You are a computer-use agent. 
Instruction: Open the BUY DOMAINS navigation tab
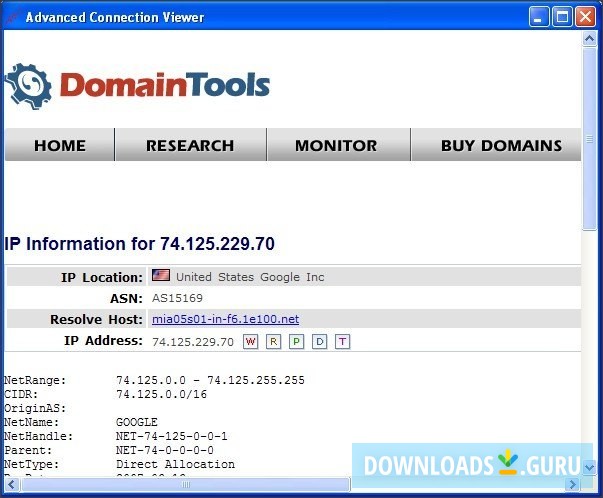coord(496,145)
